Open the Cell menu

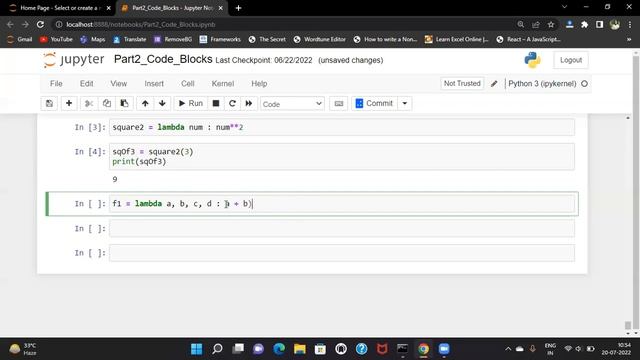pyautogui.click(x=188, y=84)
